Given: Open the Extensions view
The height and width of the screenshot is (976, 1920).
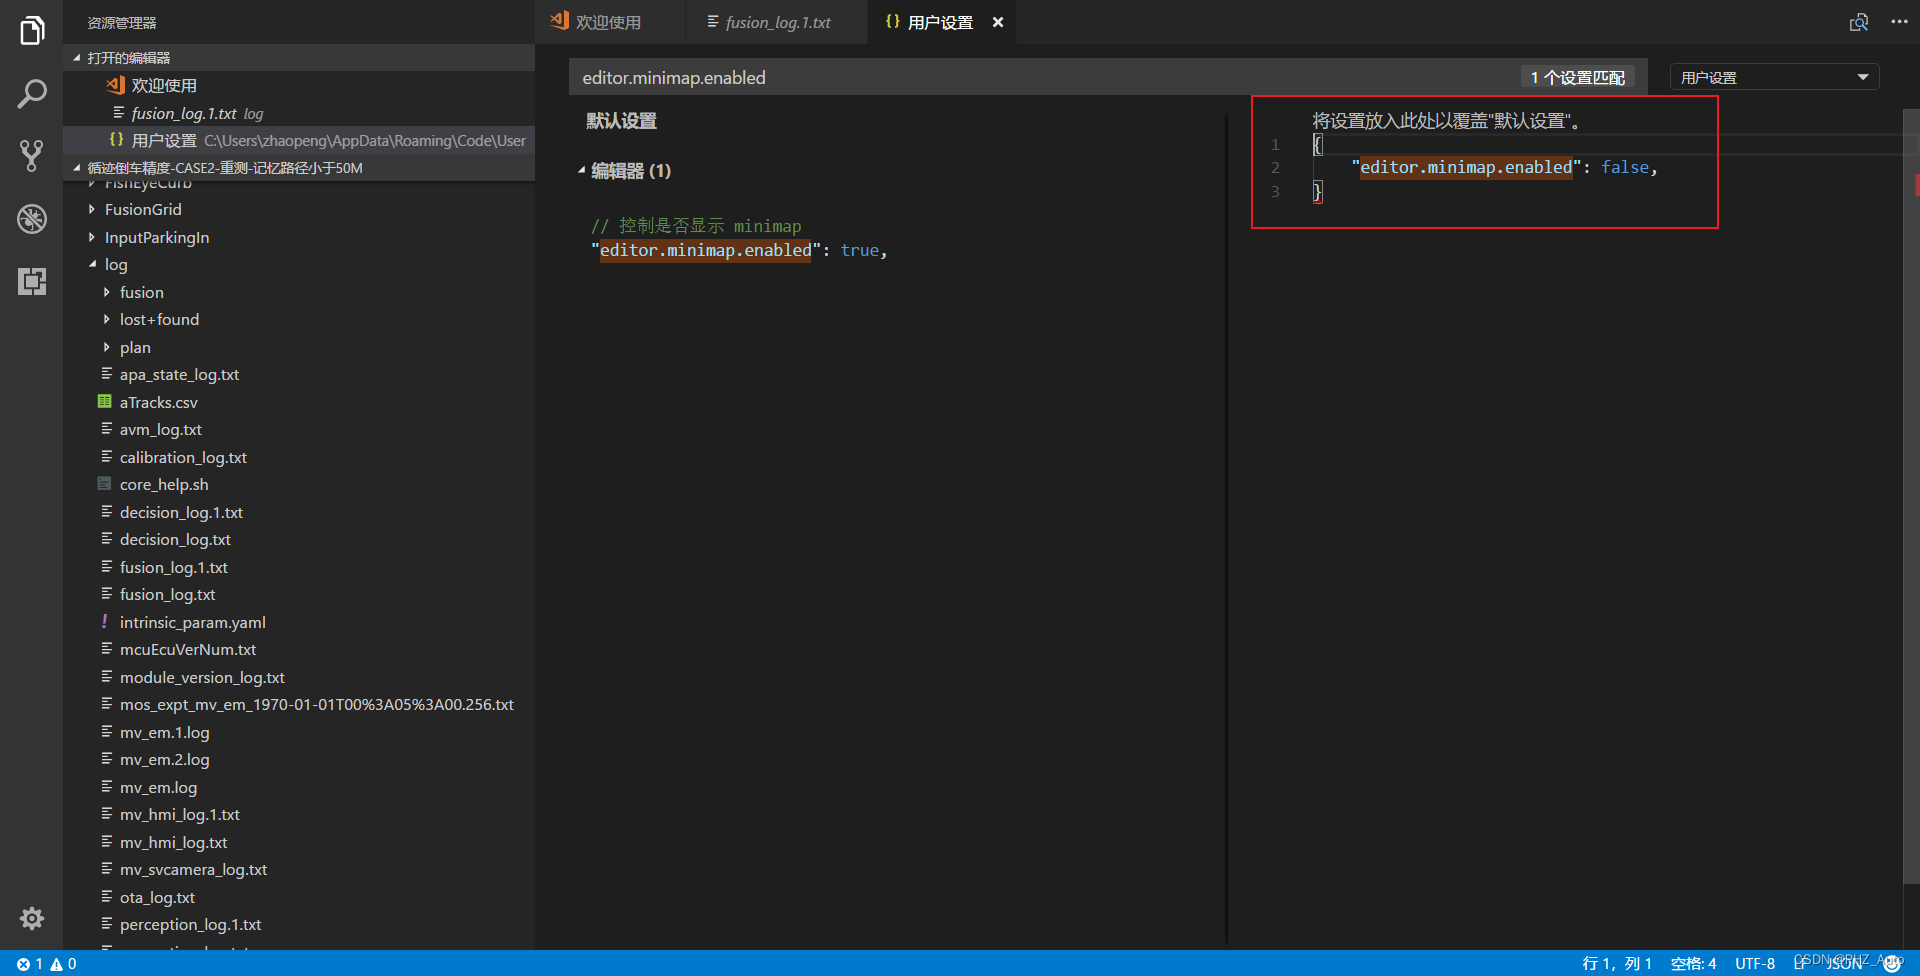Looking at the screenshot, I should (x=31, y=281).
